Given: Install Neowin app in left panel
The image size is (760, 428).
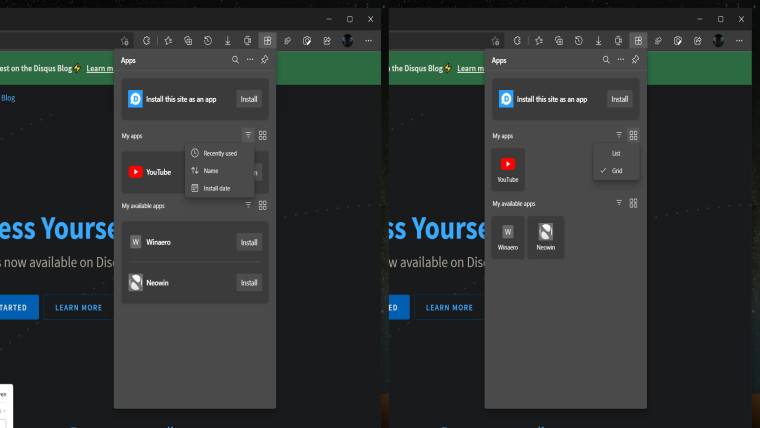Looking at the screenshot, I should click(249, 283).
